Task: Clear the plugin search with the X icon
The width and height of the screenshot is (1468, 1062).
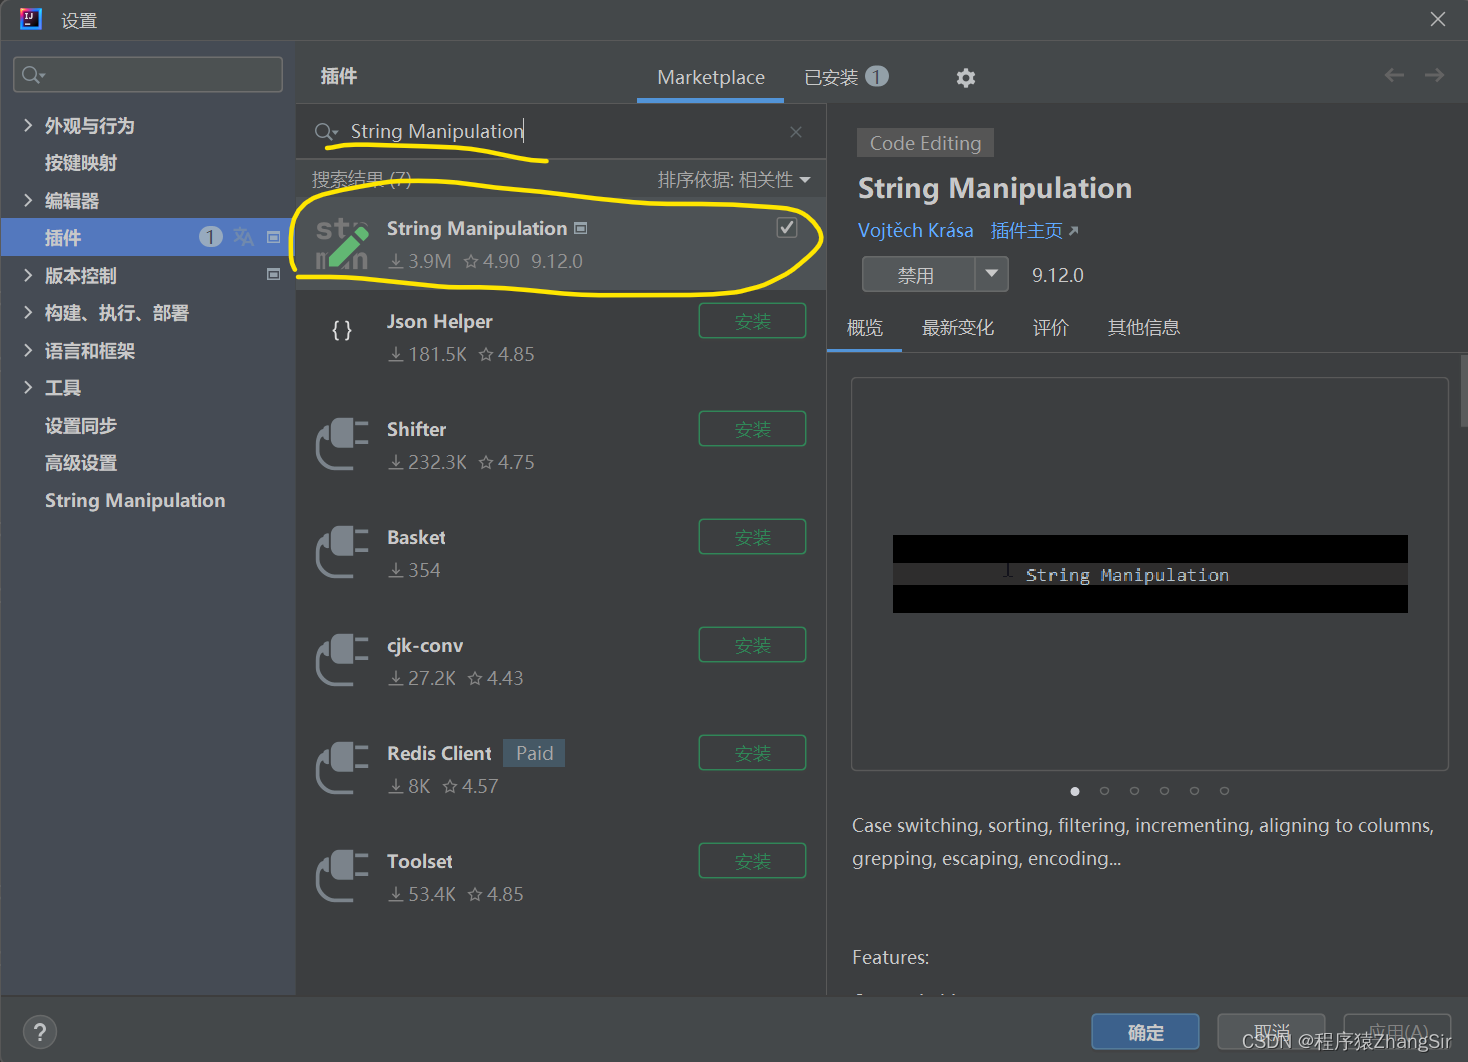Action: pyautogui.click(x=796, y=132)
